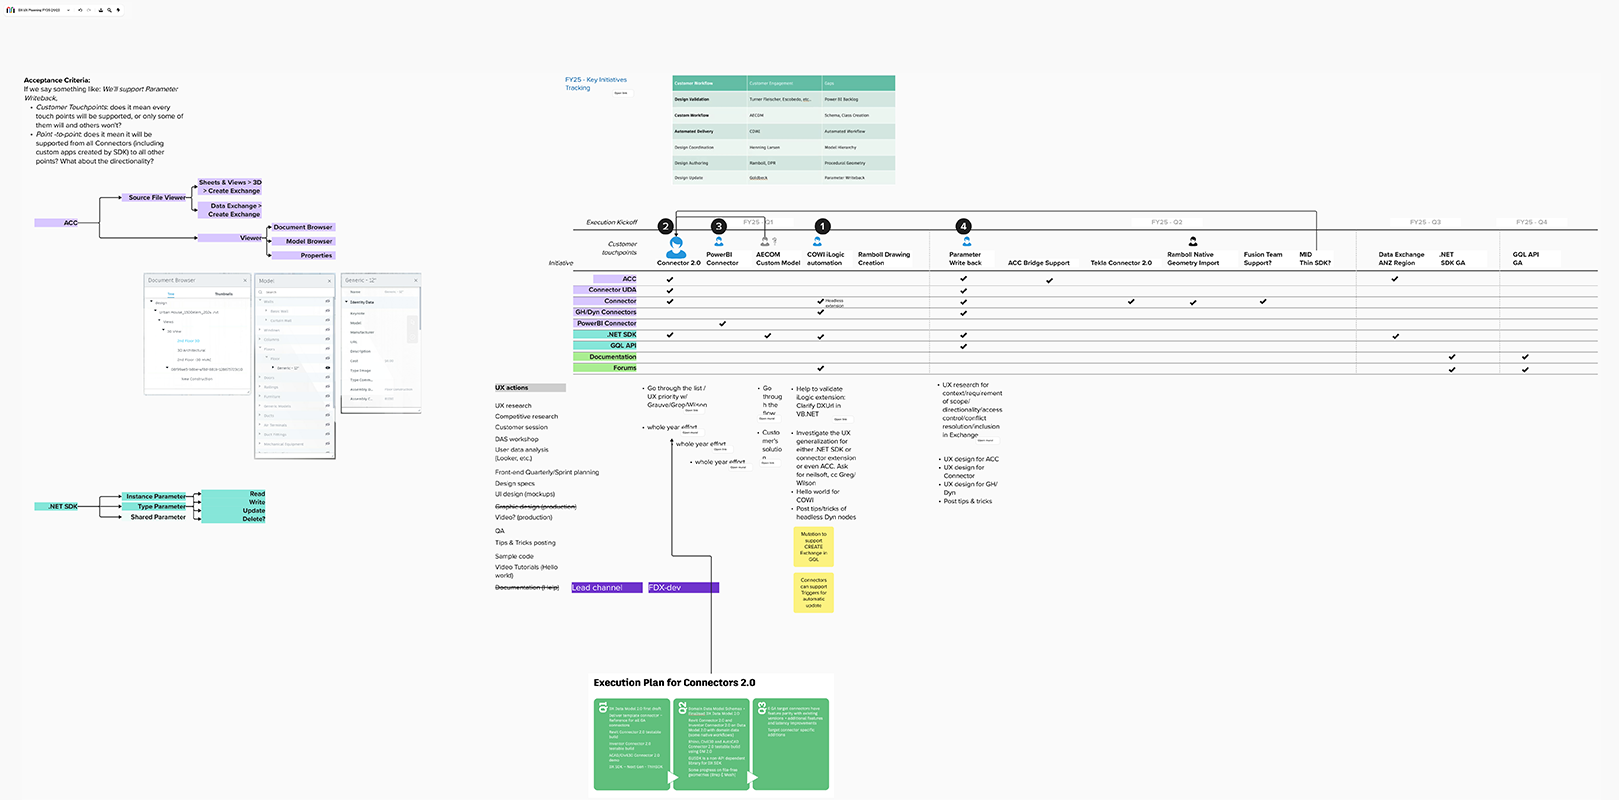Toggle visibility eye for Windows
Image resolution: width=1619 pixels, height=800 pixels.
pos(328,330)
